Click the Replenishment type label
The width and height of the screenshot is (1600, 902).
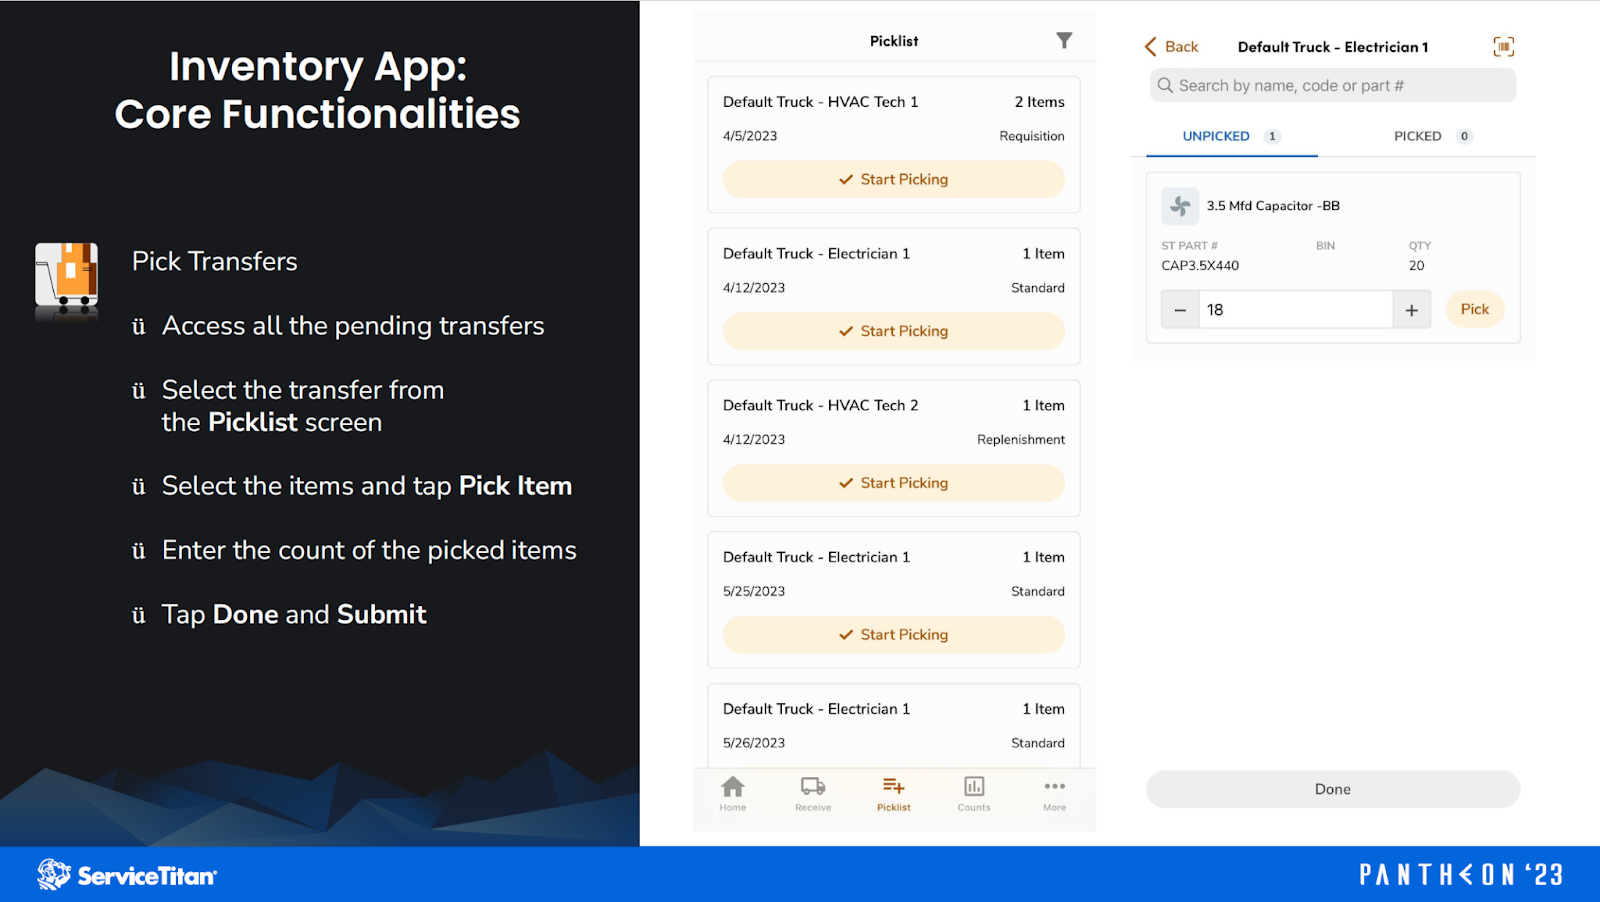pos(1021,440)
